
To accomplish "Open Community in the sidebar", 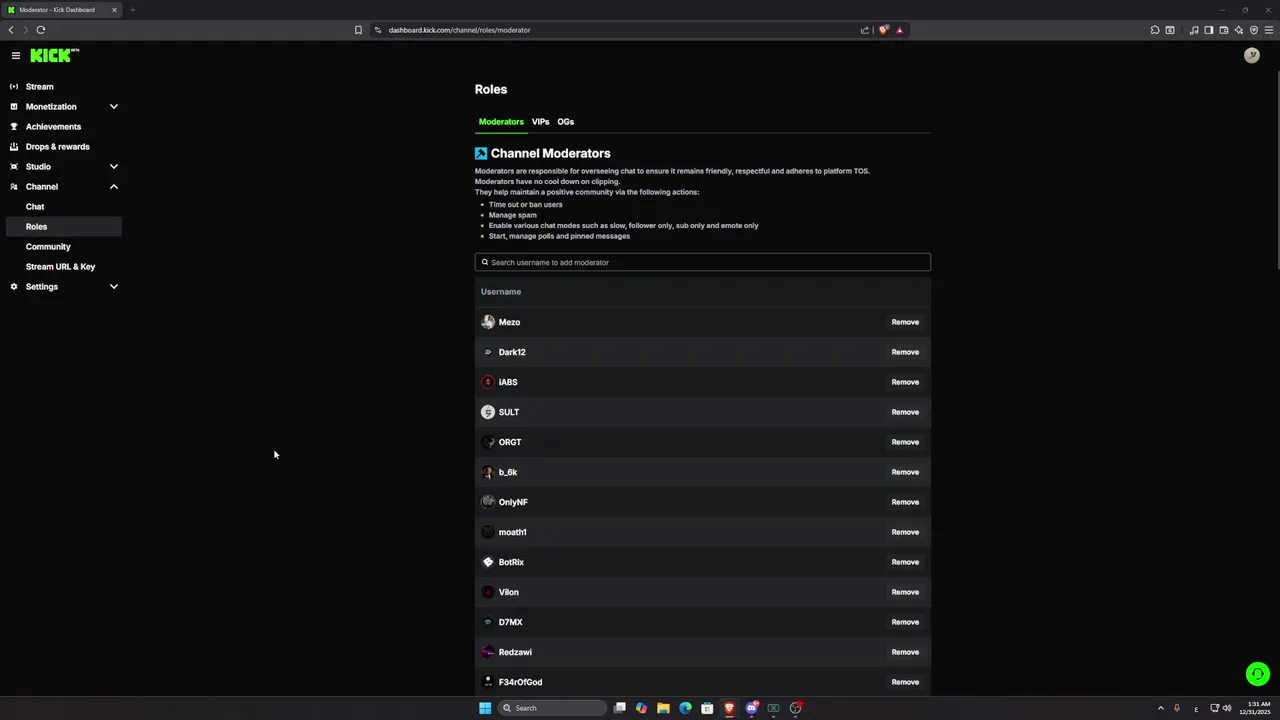I will pos(48,247).
